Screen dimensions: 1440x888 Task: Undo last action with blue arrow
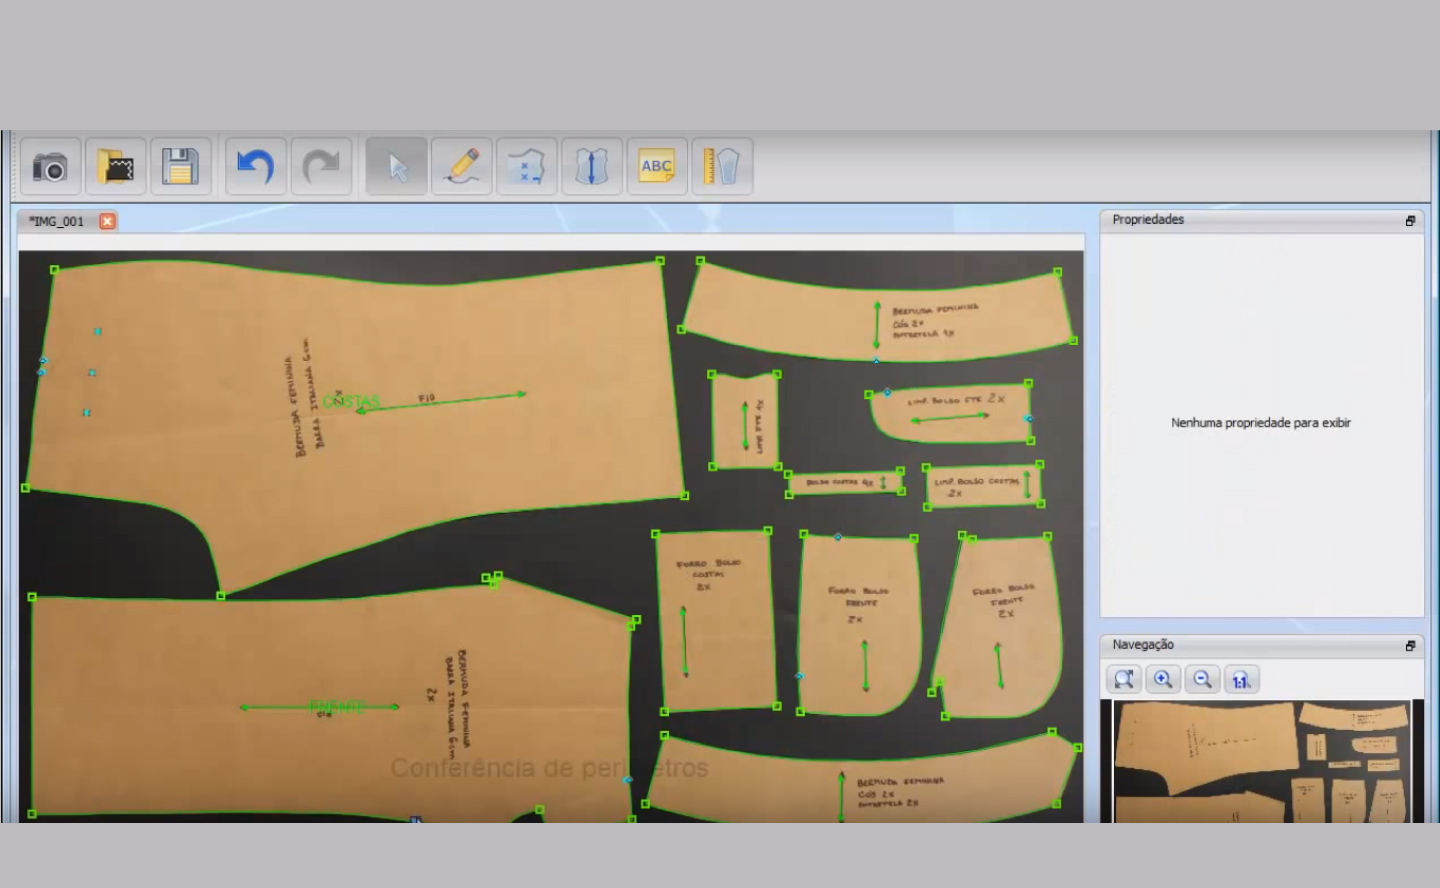click(256, 167)
